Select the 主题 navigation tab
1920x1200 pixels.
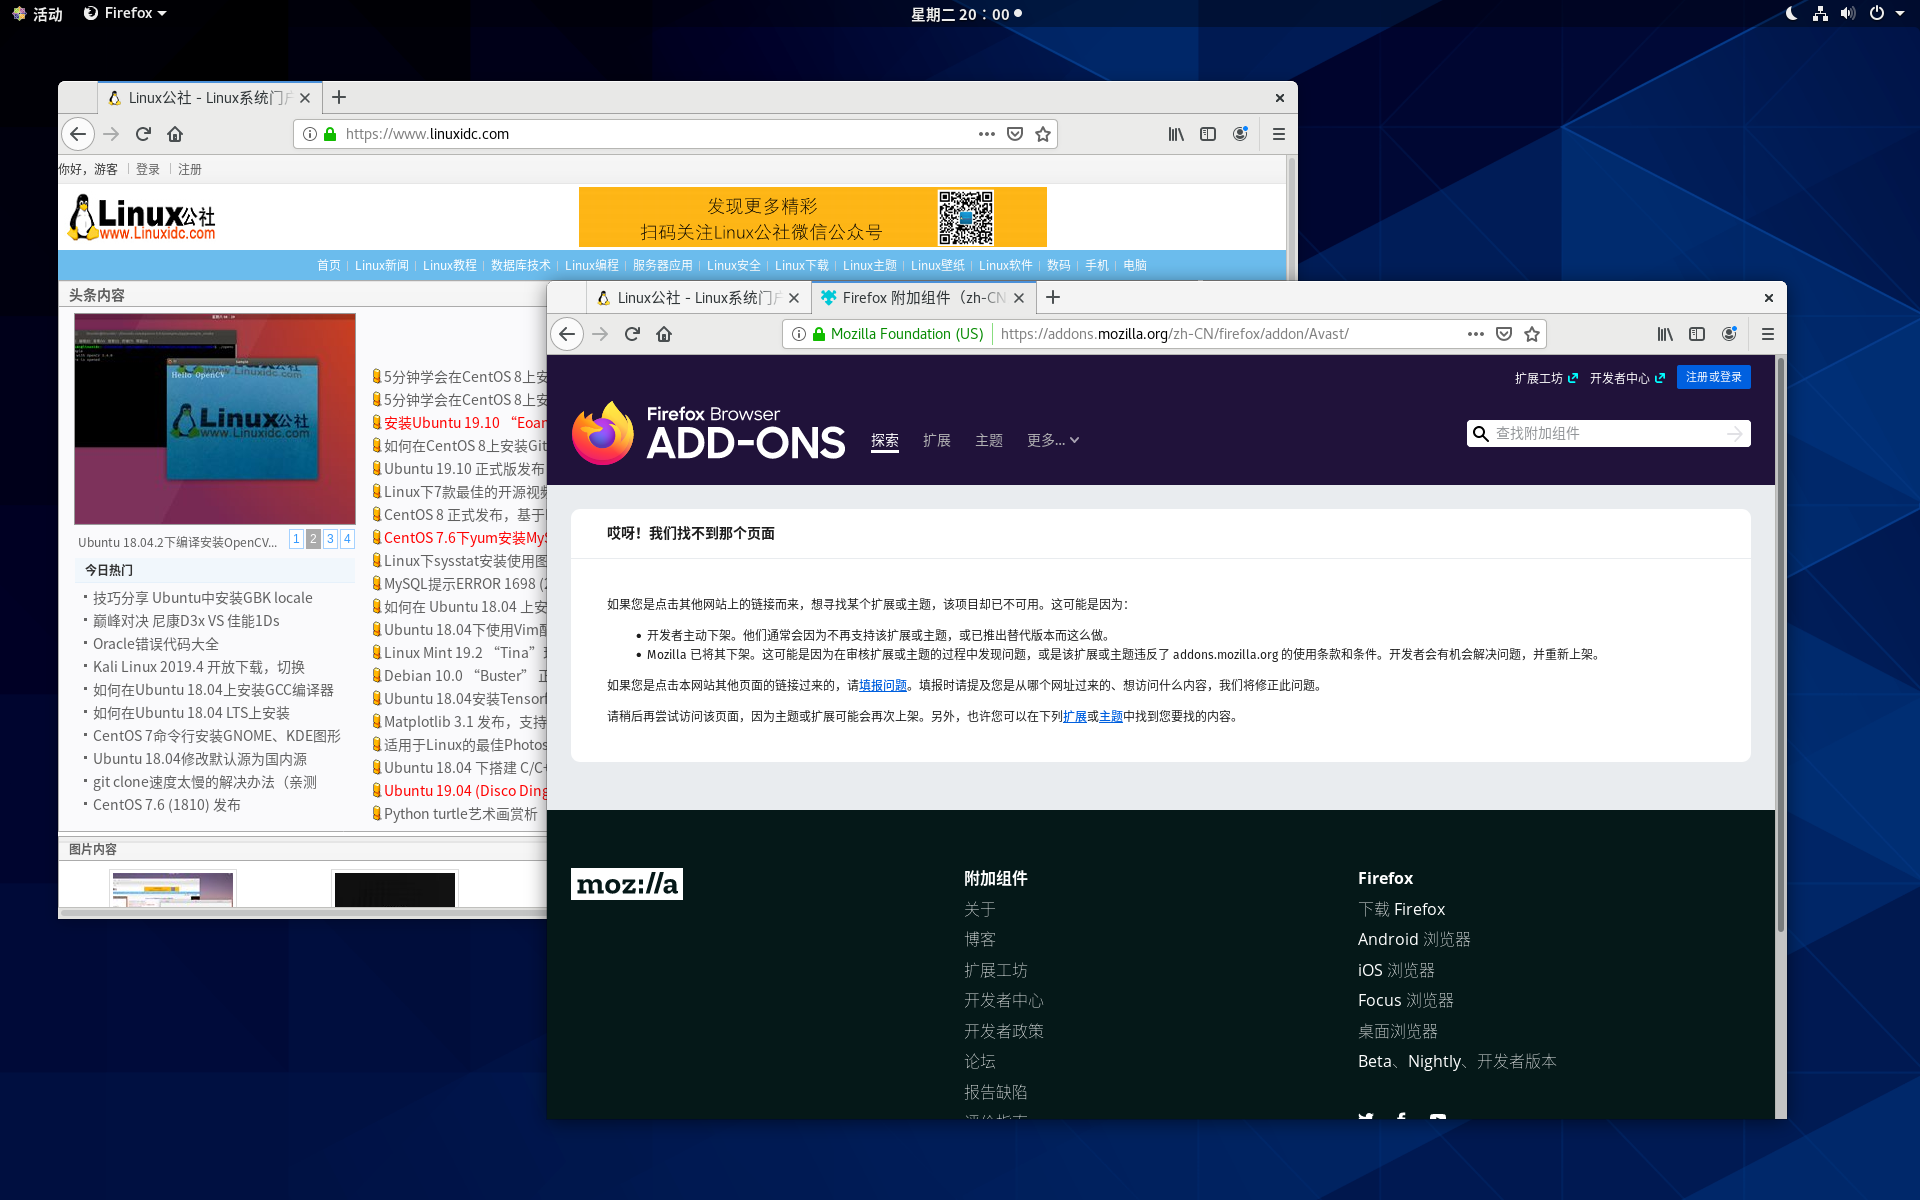pyautogui.click(x=989, y=440)
